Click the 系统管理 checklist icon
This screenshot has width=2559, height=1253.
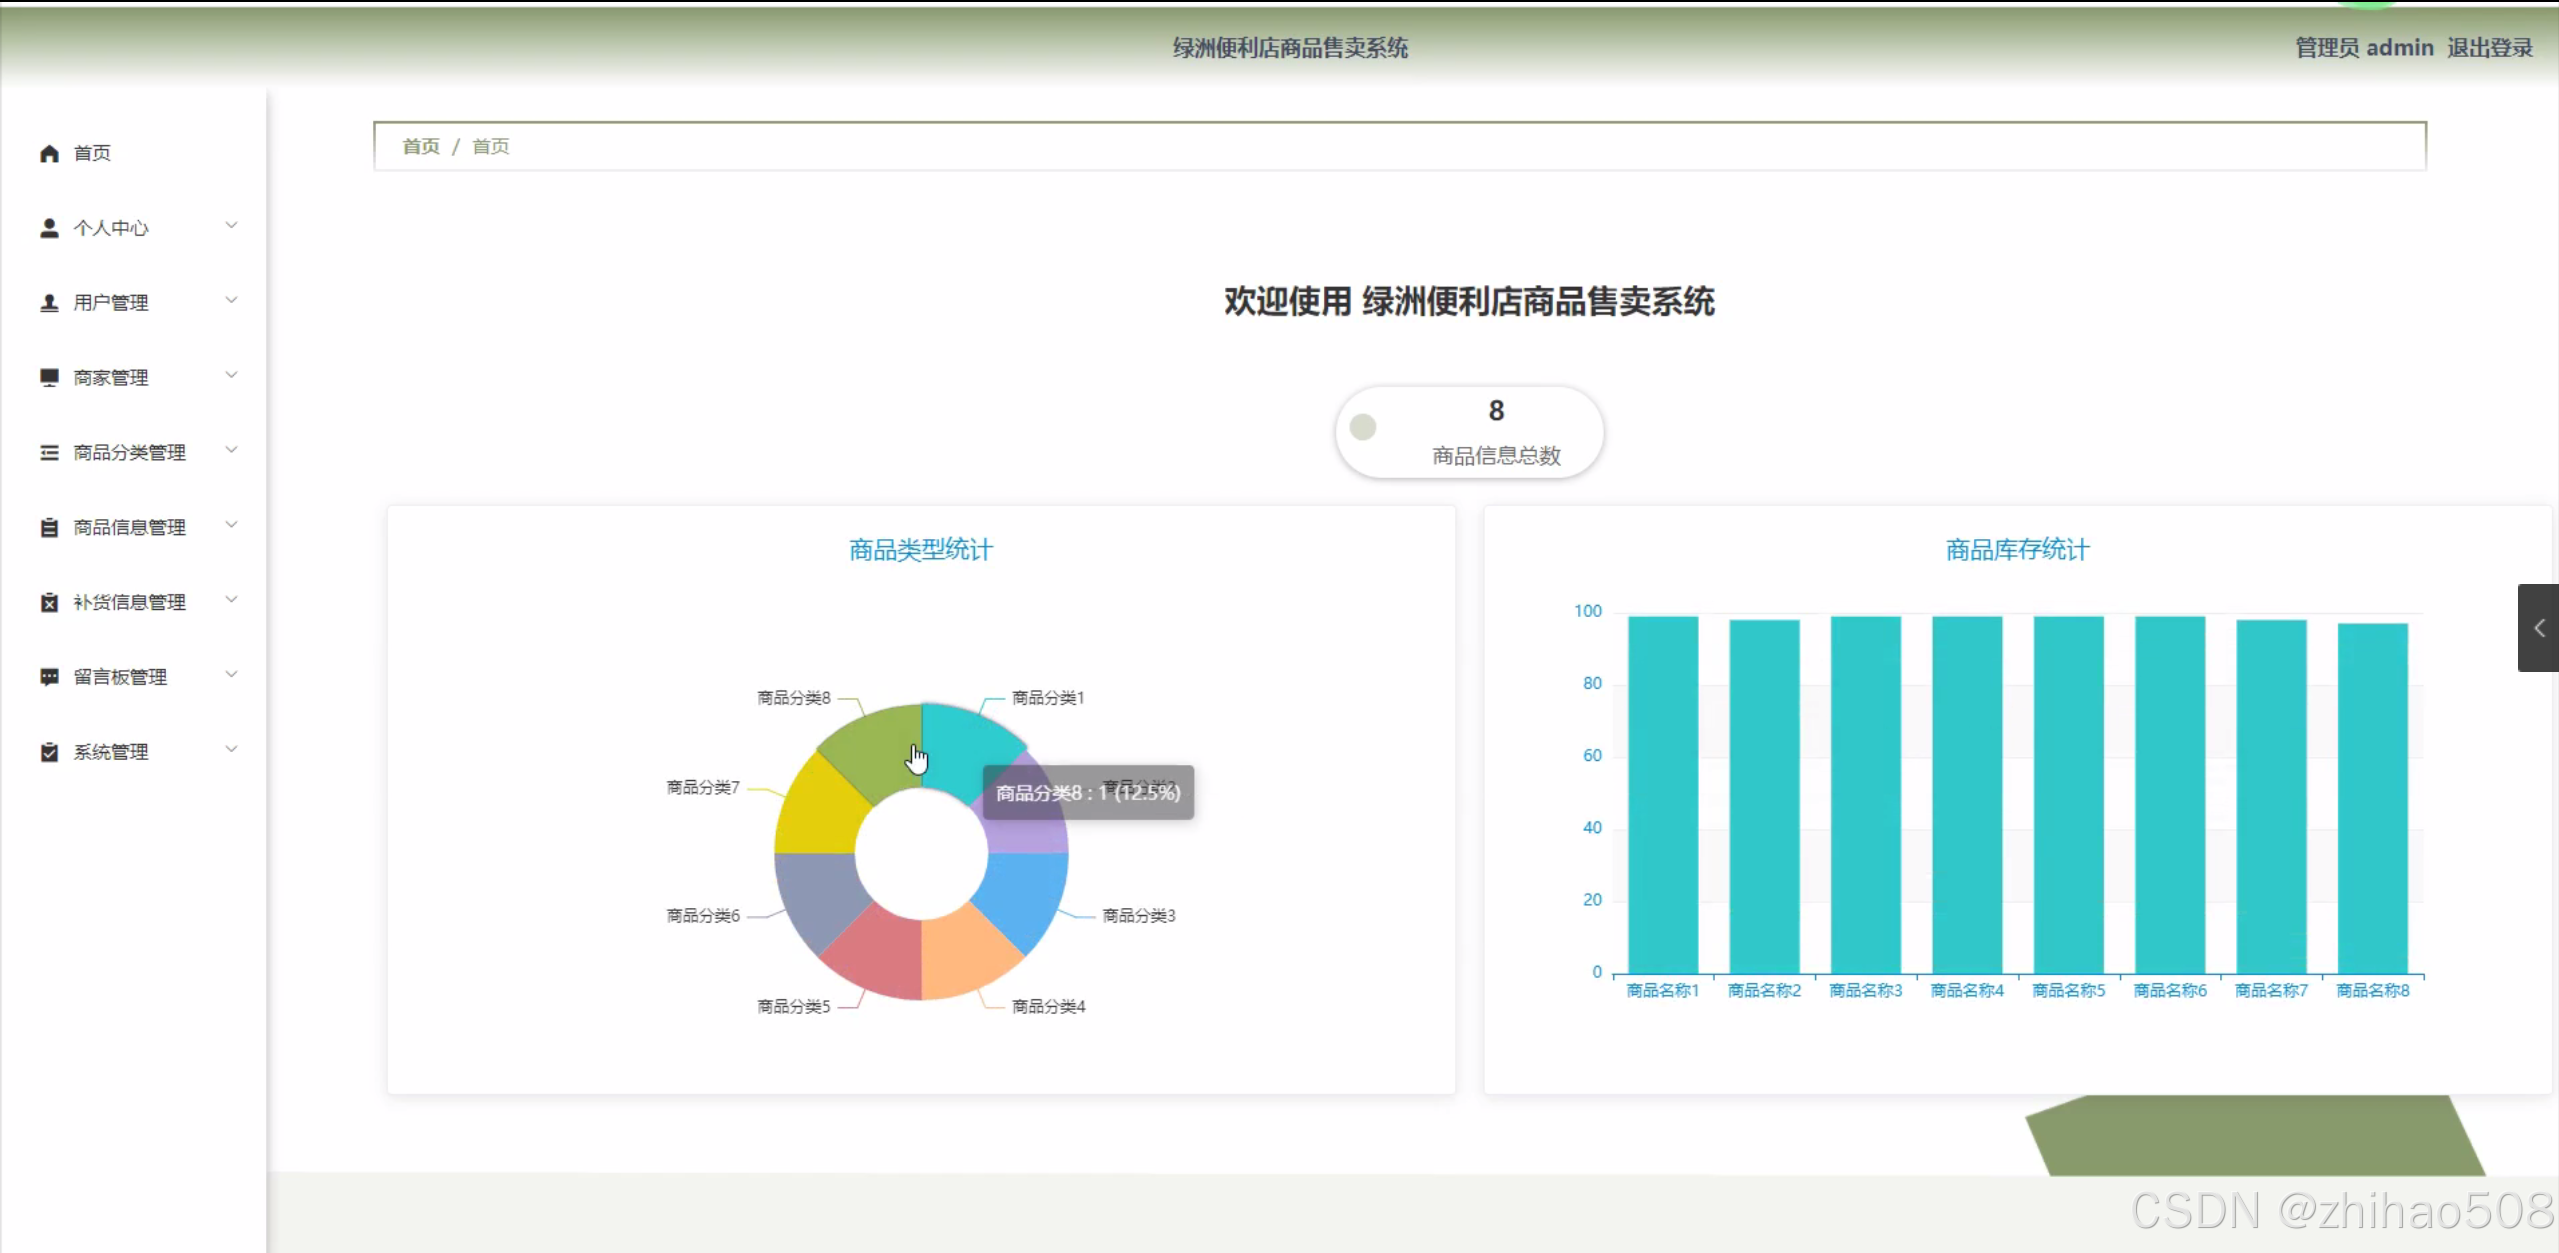(x=49, y=752)
